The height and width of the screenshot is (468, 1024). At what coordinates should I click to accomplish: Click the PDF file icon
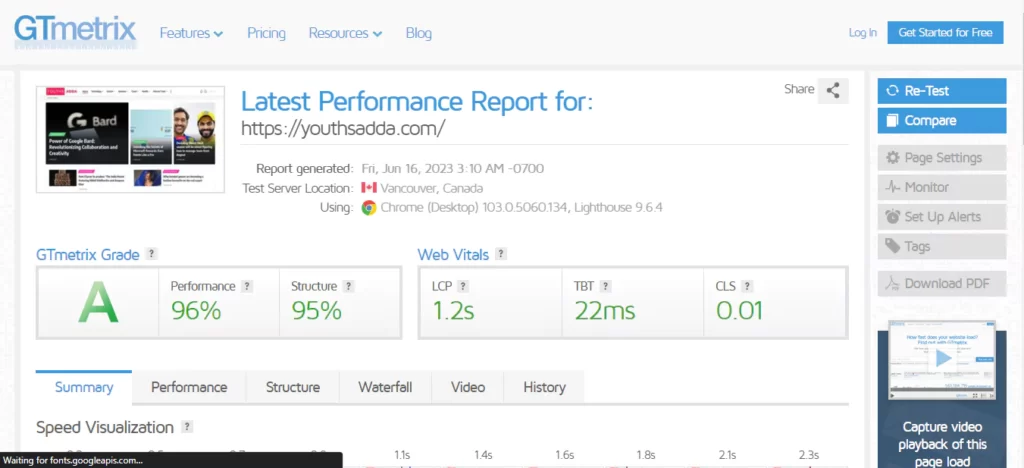point(892,284)
